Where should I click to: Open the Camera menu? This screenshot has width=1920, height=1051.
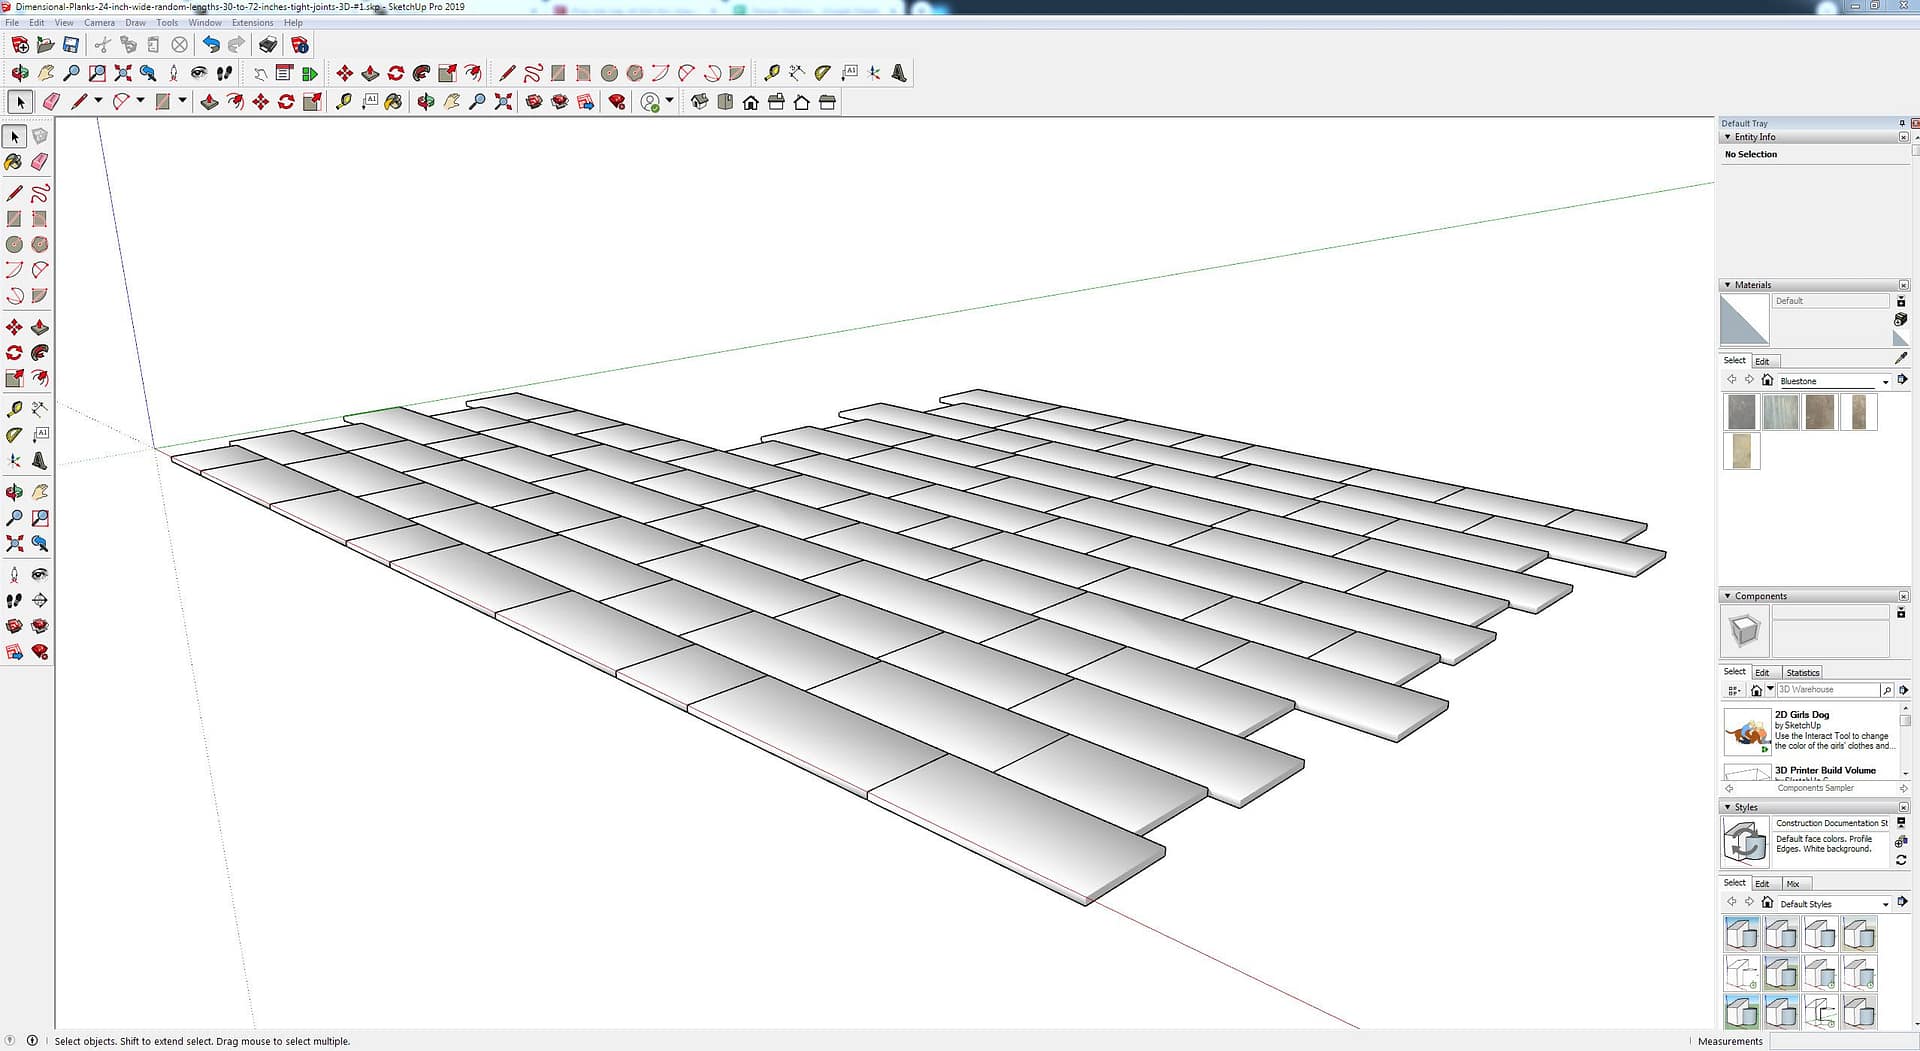tap(98, 22)
